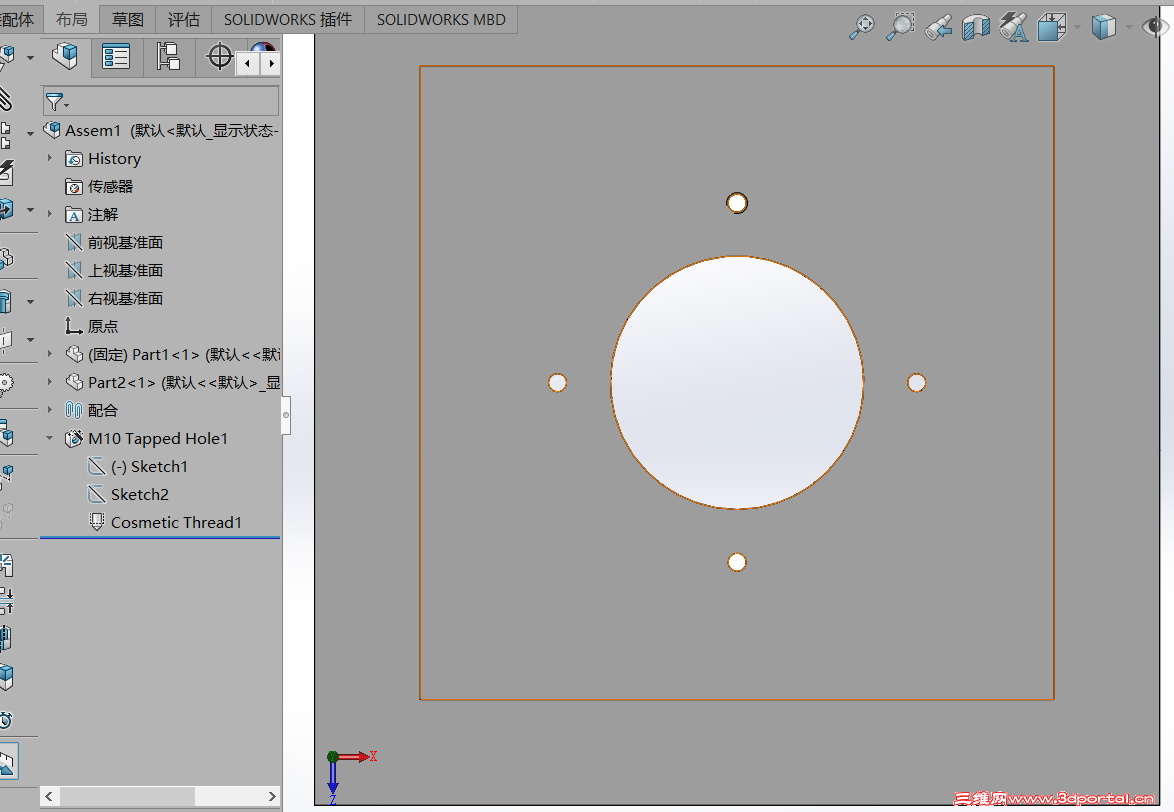
Task: Open View Orientation dropdown arrow
Action: [1077, 27]
